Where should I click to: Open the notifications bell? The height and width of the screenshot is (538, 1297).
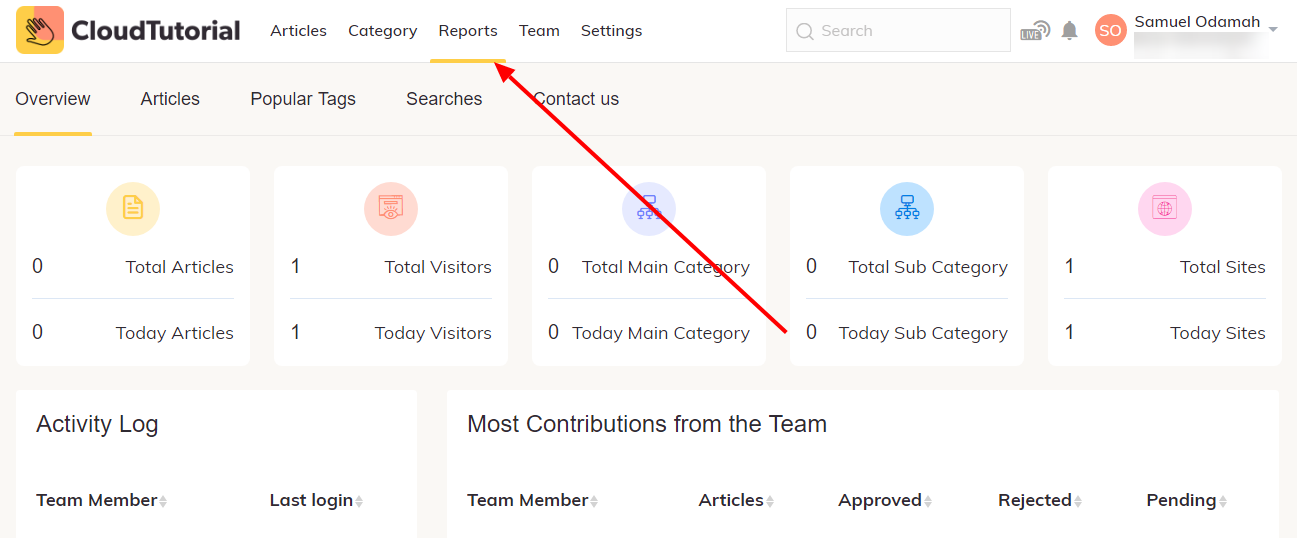(1070, 31)
